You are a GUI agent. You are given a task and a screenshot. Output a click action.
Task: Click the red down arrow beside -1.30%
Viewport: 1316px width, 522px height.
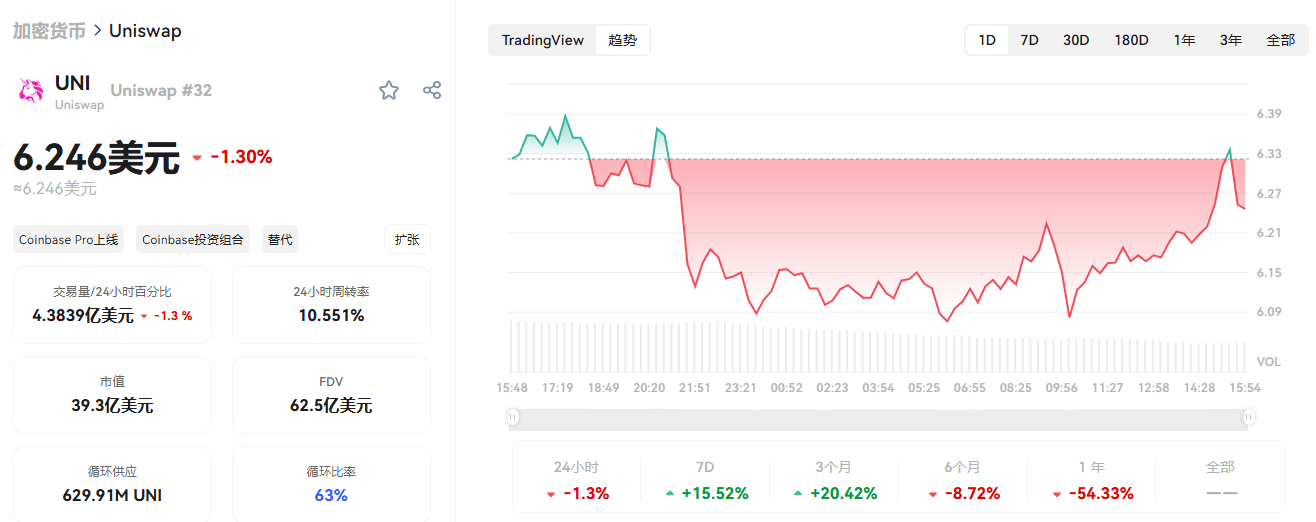[x=197, y=158]
